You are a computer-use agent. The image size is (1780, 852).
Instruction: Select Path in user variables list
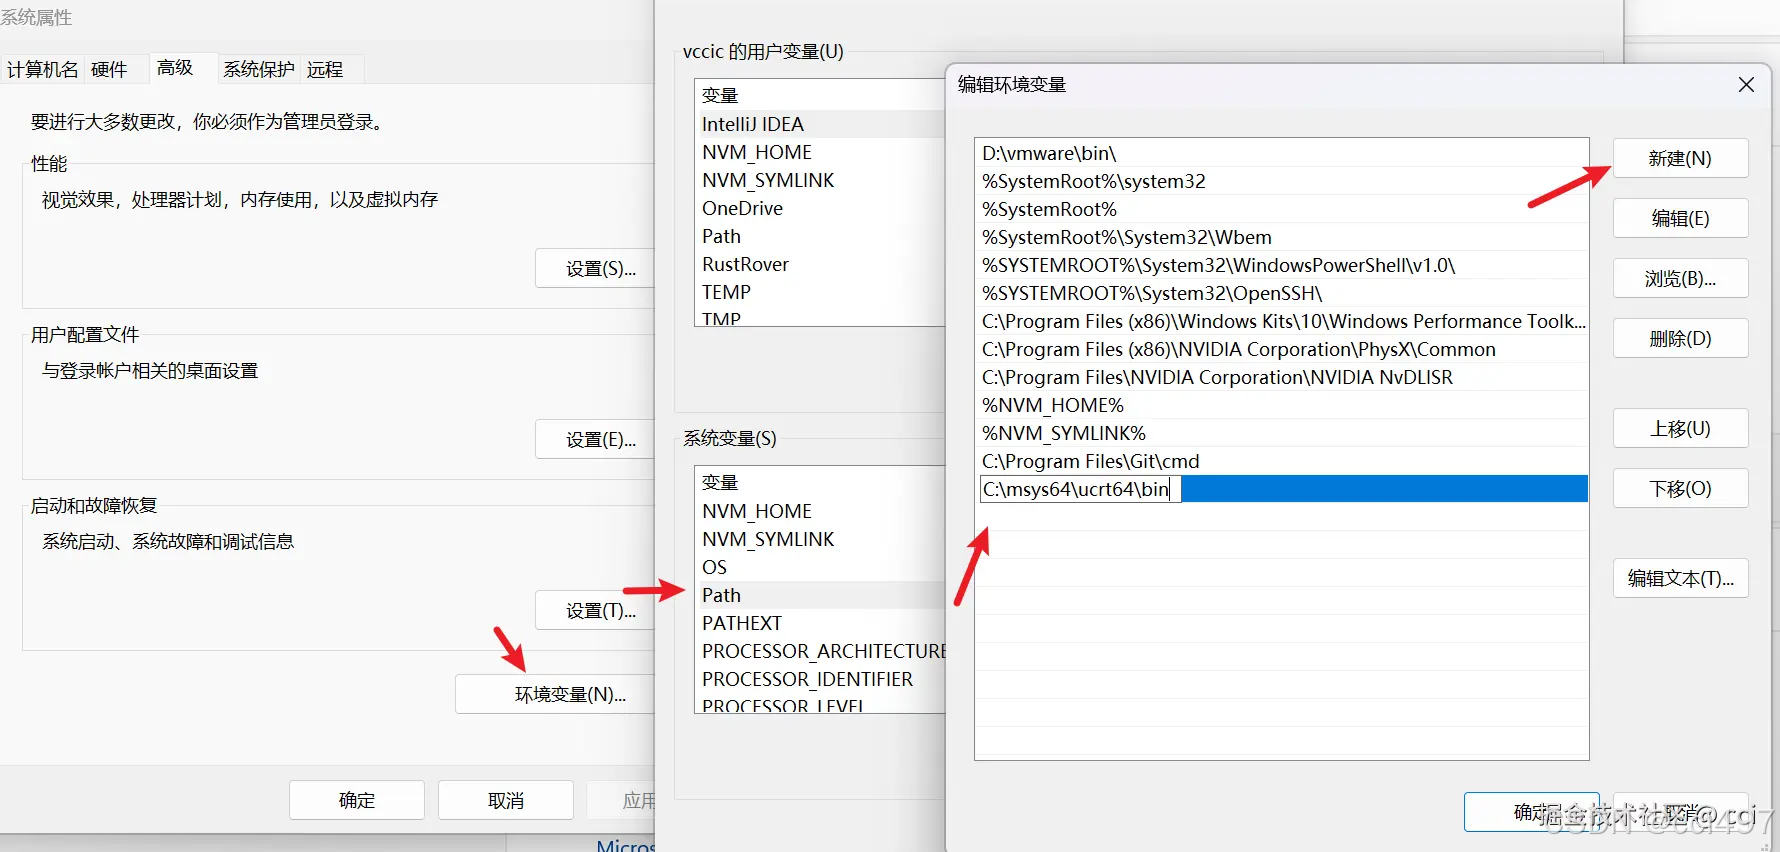[x=820, y=236]
